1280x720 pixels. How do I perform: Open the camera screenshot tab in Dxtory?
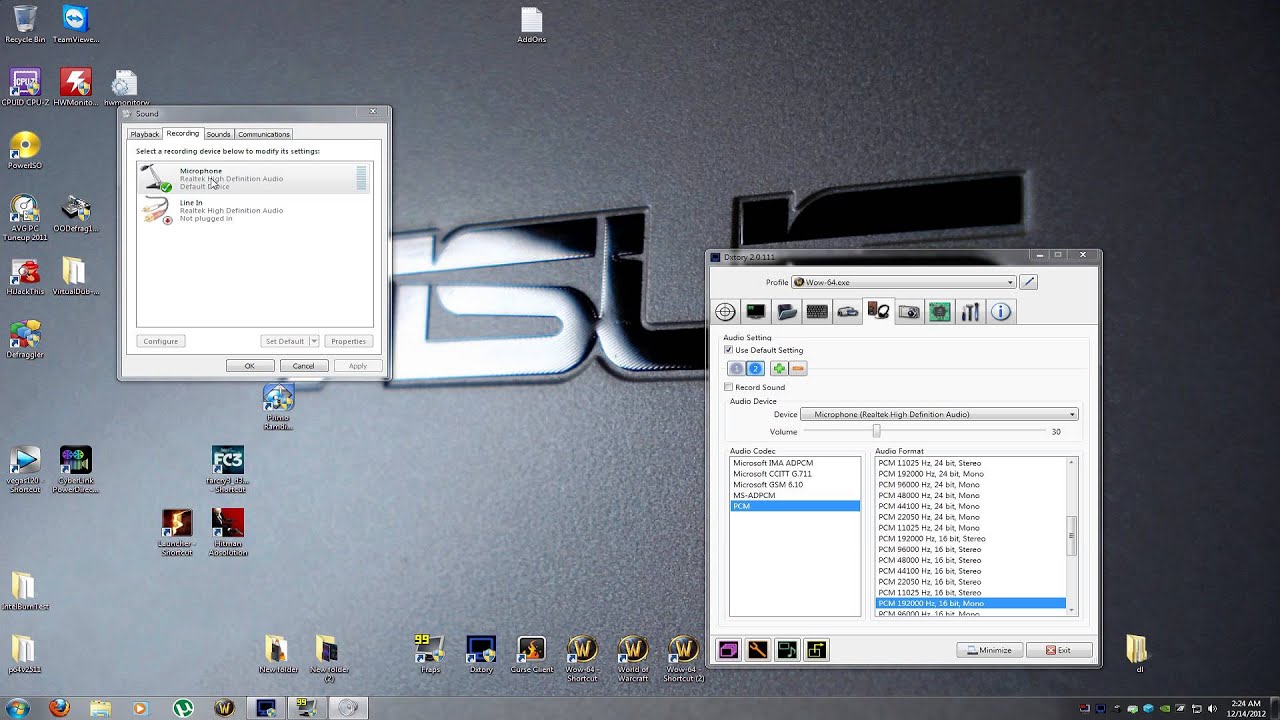pyautogui.click(x=909, y=312)
